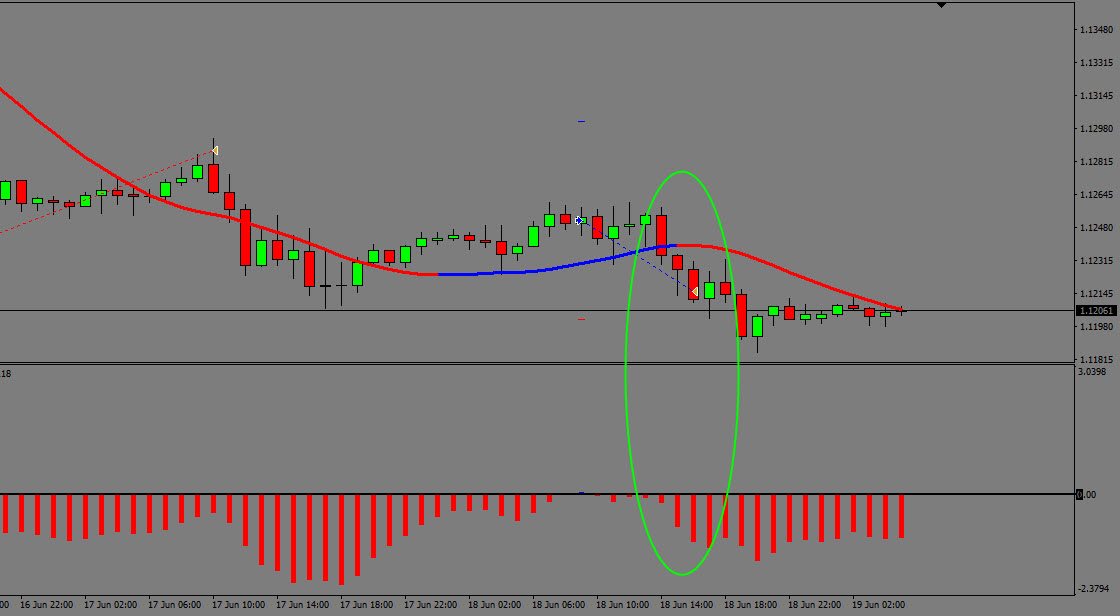This screenshot has height=616, width=1120.
Task: Click the 19 Jun 02:00 time label
Action: (880, 605)
